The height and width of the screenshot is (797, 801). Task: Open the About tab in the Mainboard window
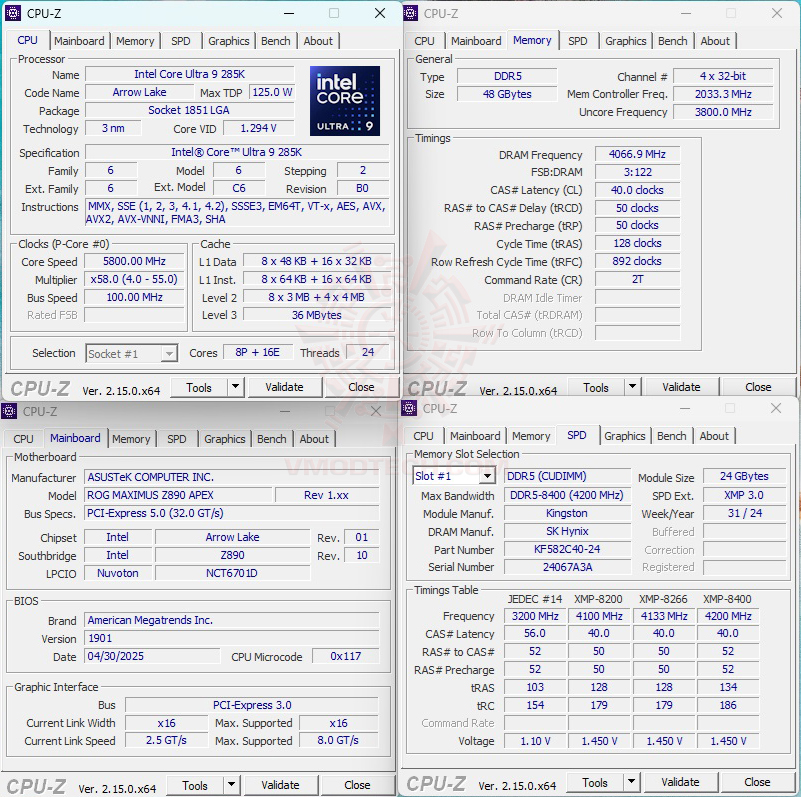(x=314, y=439)
